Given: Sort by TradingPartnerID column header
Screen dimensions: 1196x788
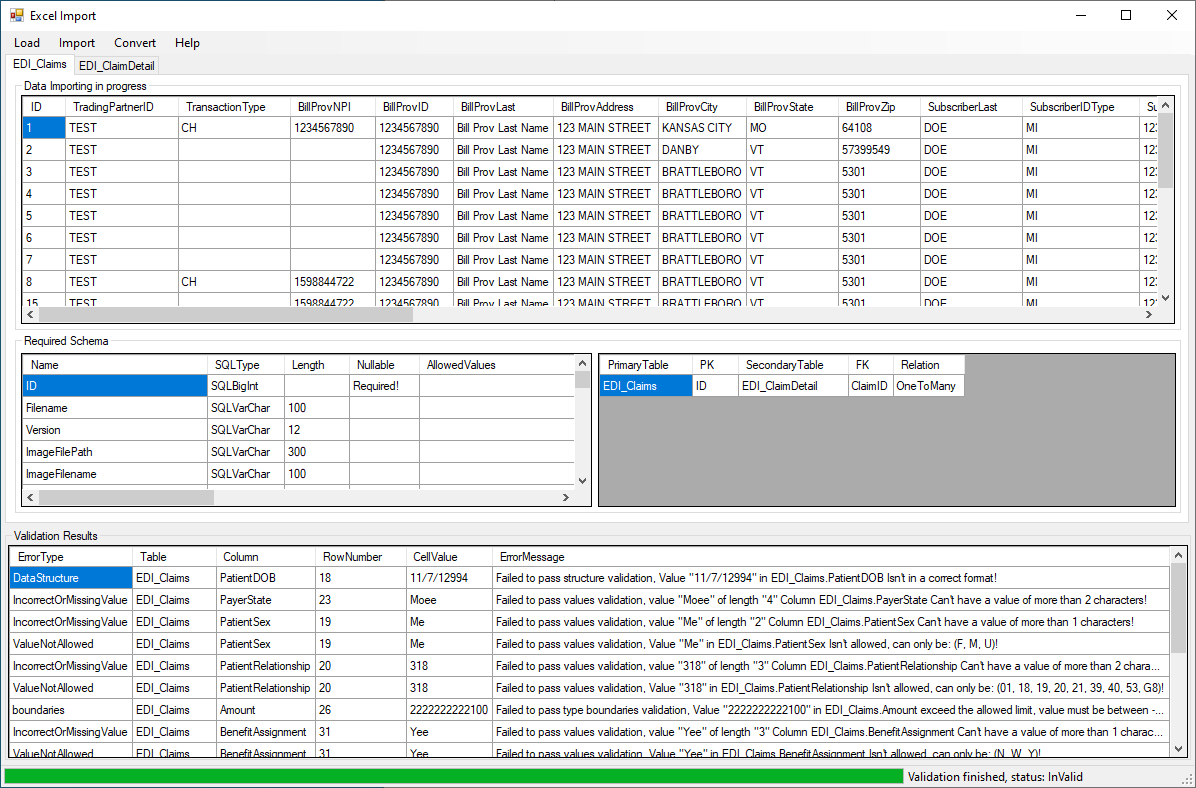Looking at the screenshot, I should [121, 107].
